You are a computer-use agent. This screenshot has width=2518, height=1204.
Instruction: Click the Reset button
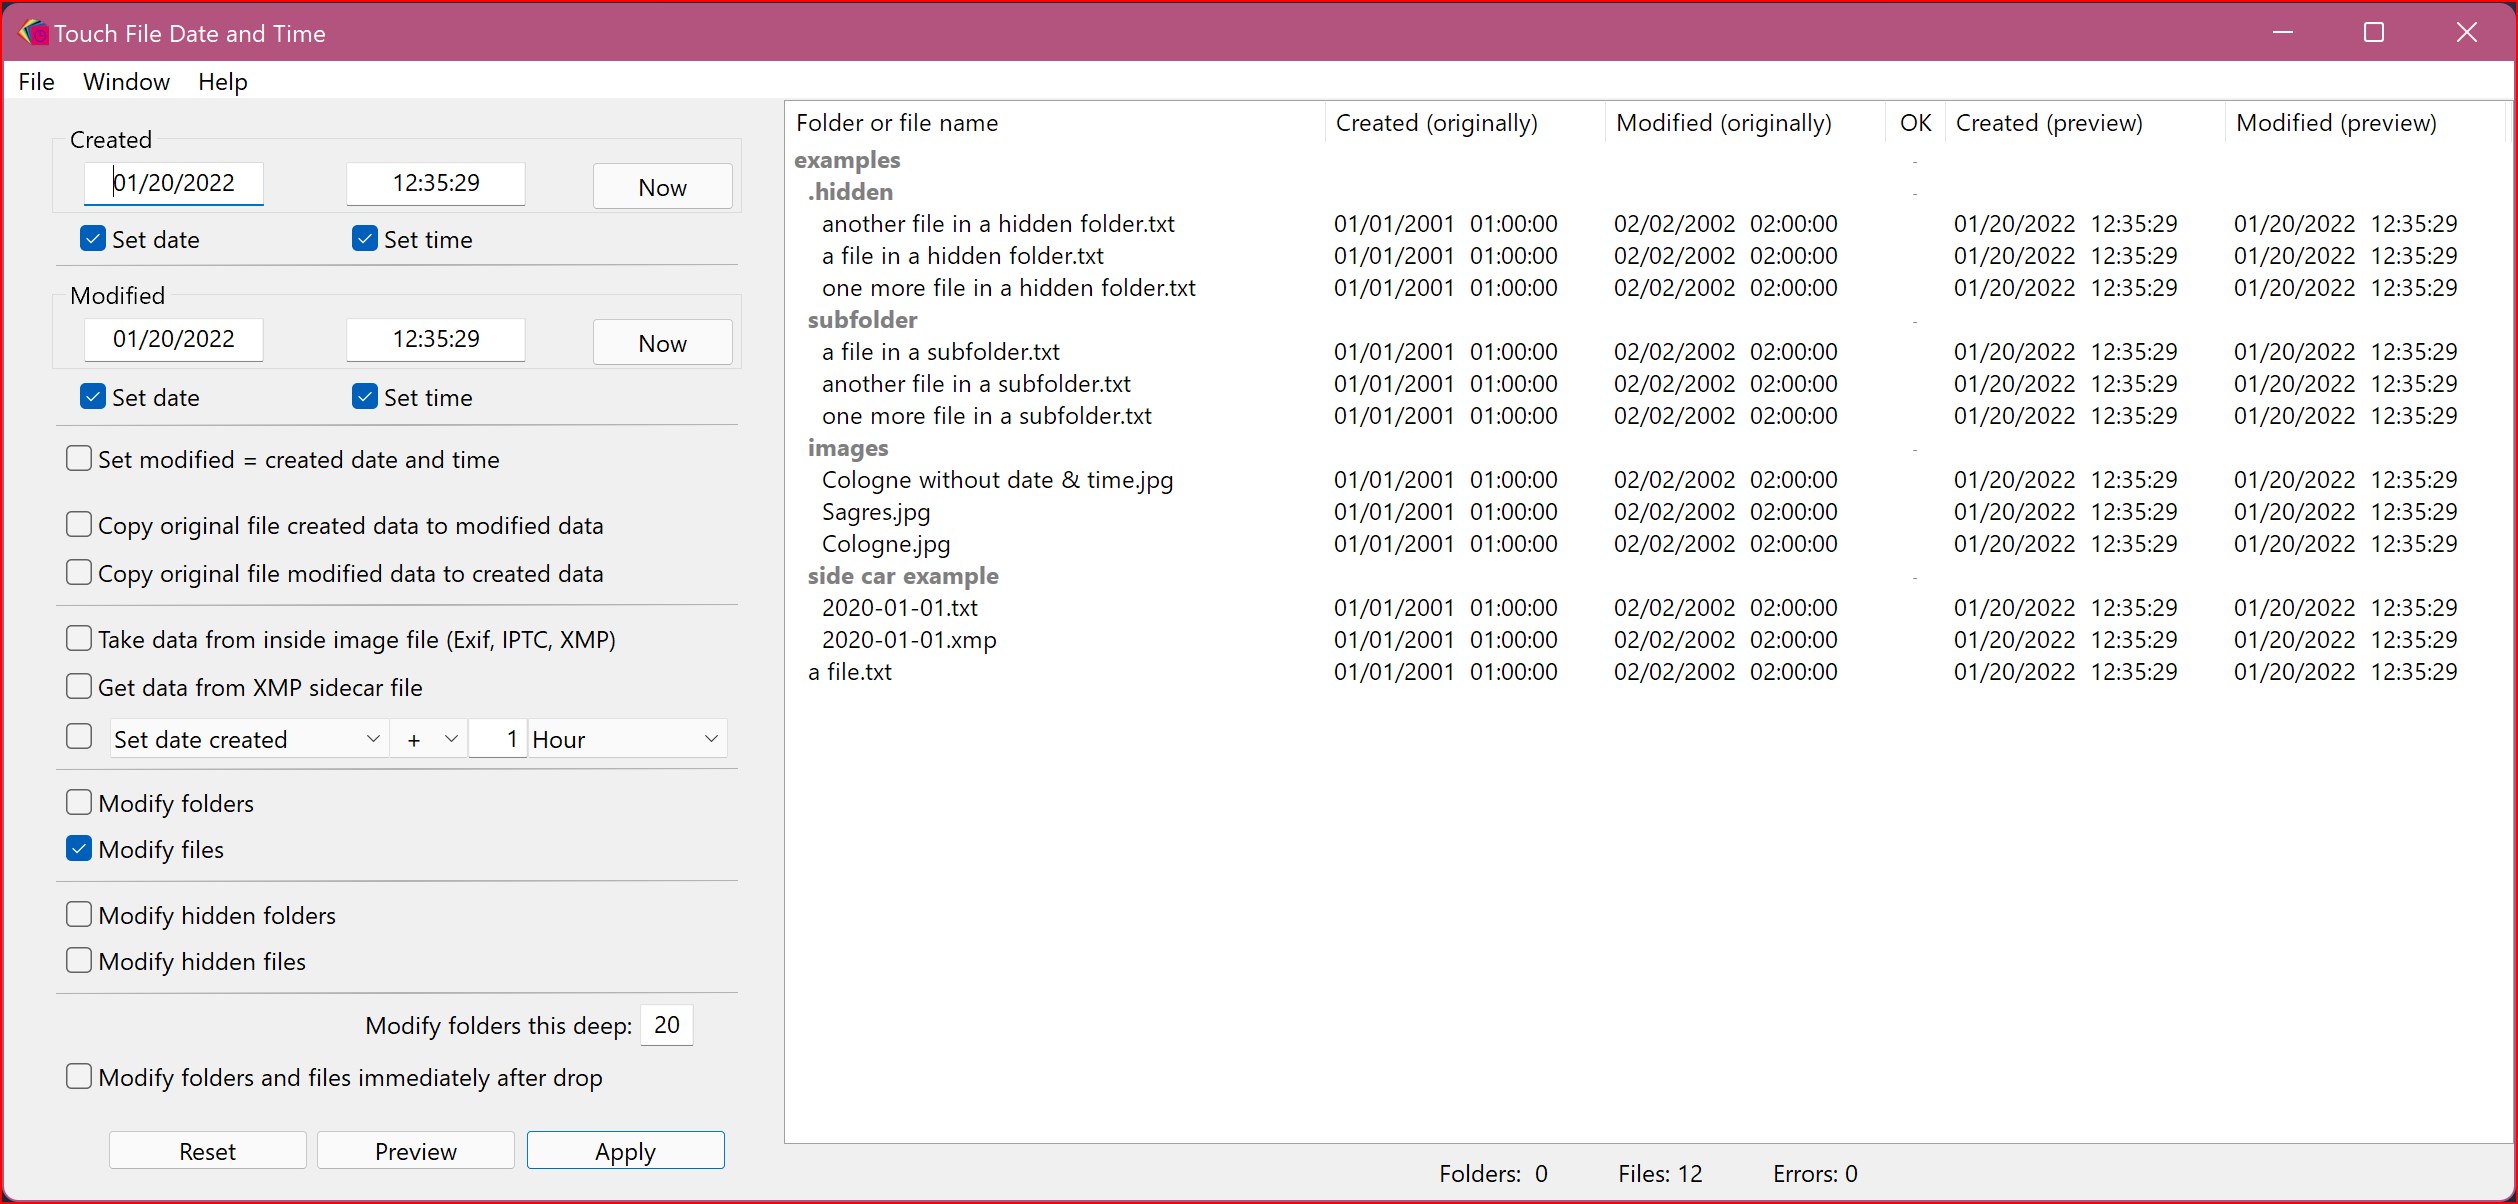pos(207,1151)
